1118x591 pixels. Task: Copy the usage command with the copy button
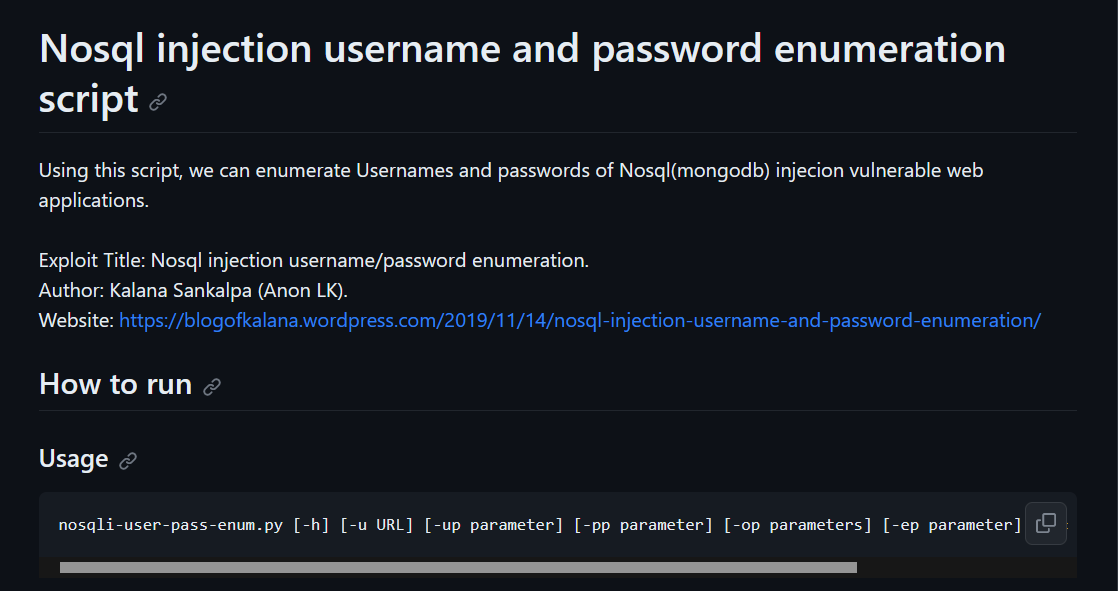tap(1045, 523)
